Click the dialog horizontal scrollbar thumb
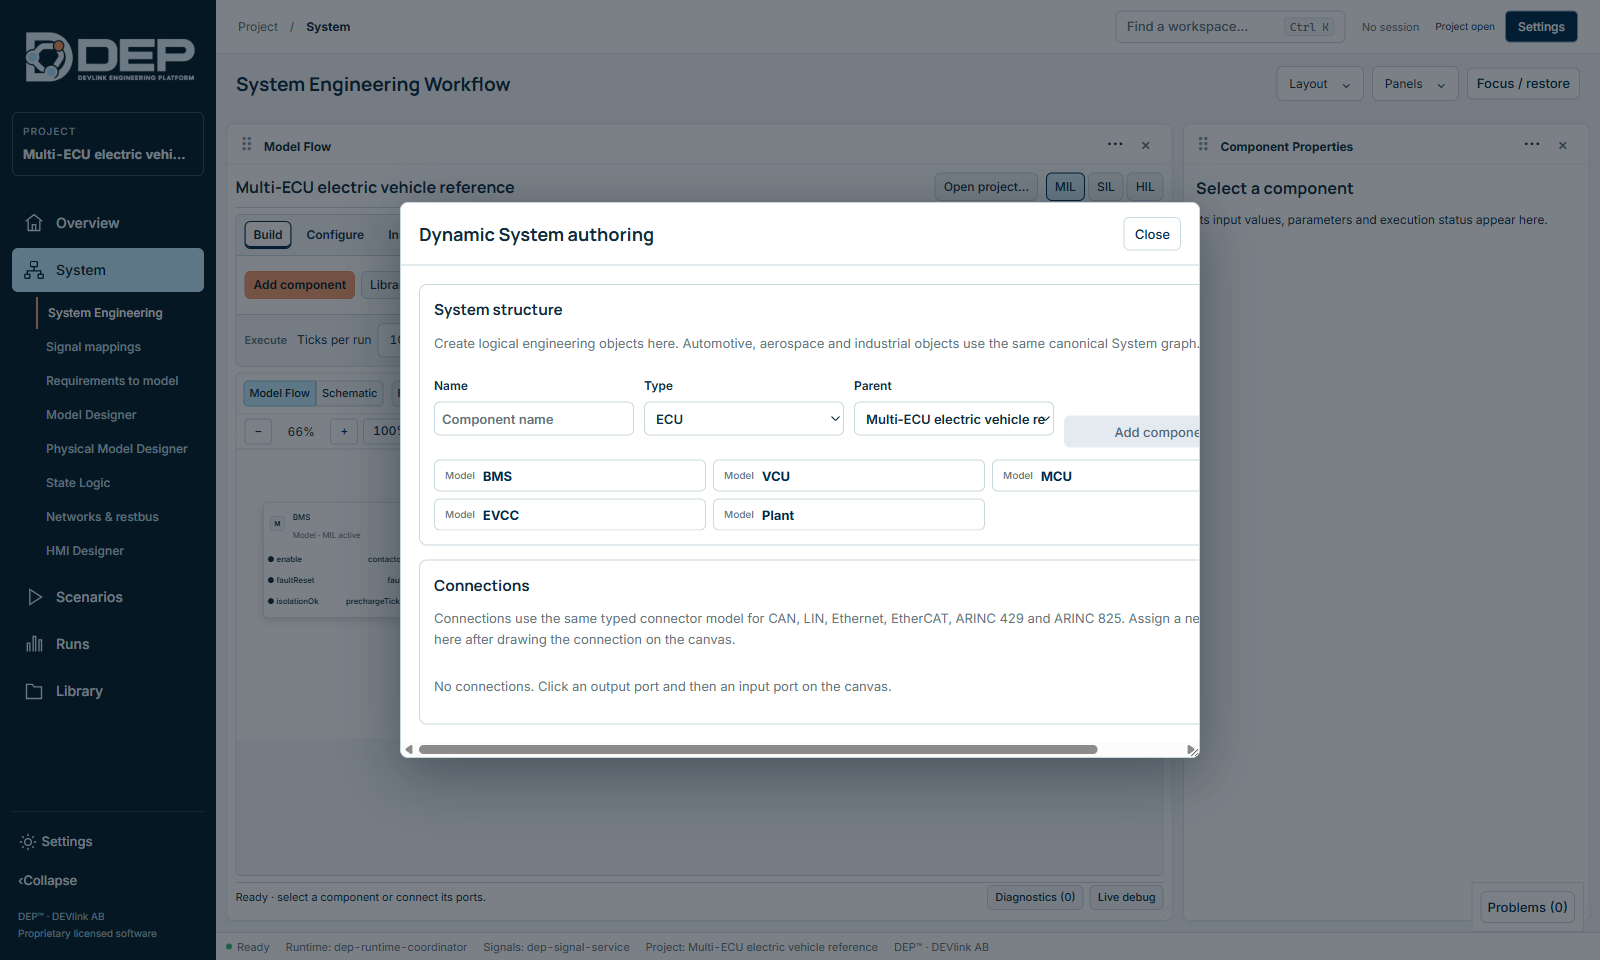Viewport: 1600px width, 960px height. pyautogui.click(x=758, y=749)
